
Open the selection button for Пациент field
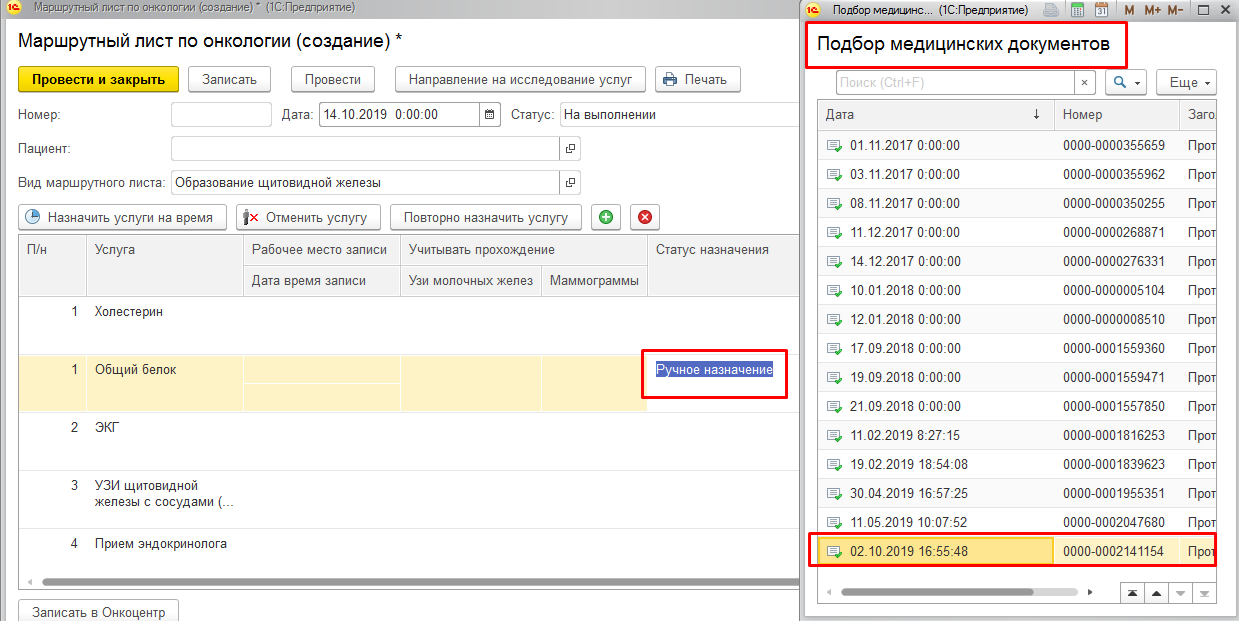(570, 149)
